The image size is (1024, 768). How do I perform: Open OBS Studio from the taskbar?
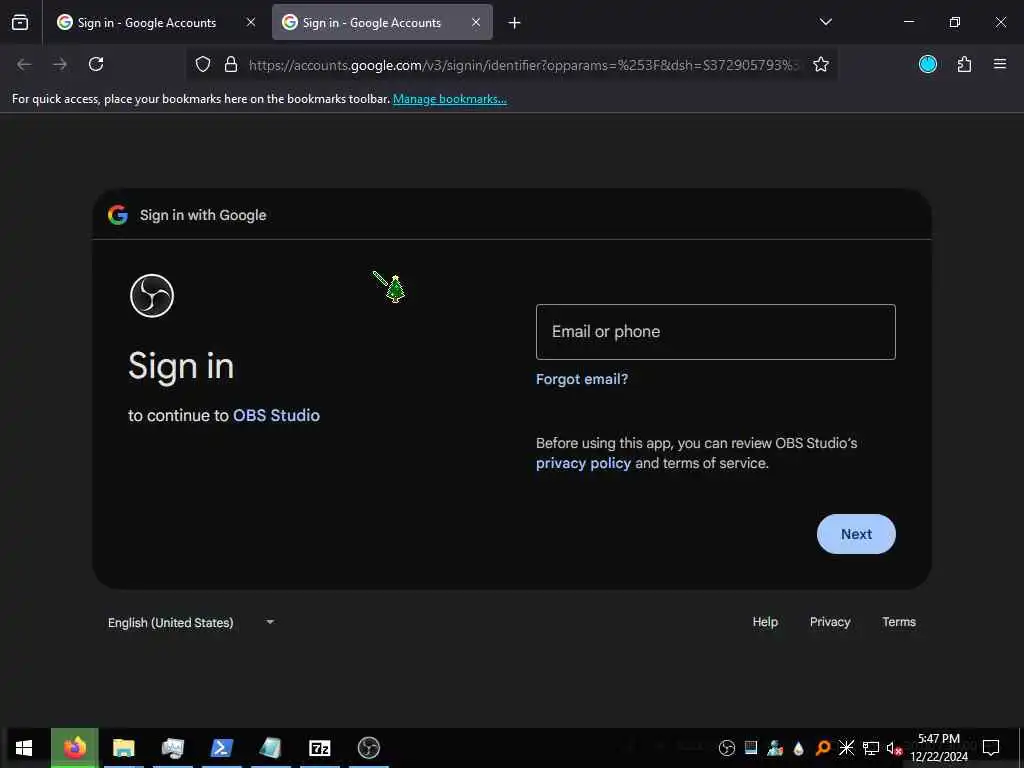pyautogui.click(x=369, y=748)
